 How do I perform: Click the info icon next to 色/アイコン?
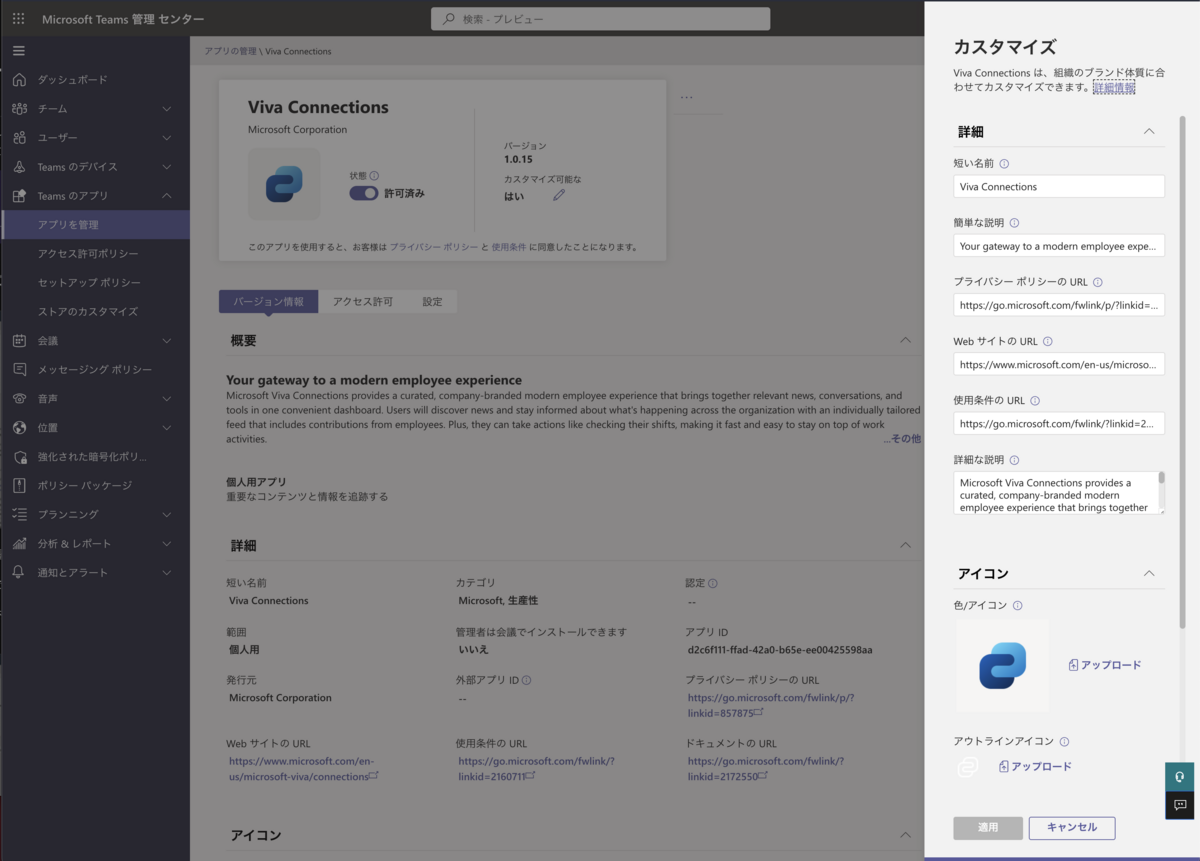1017,606
